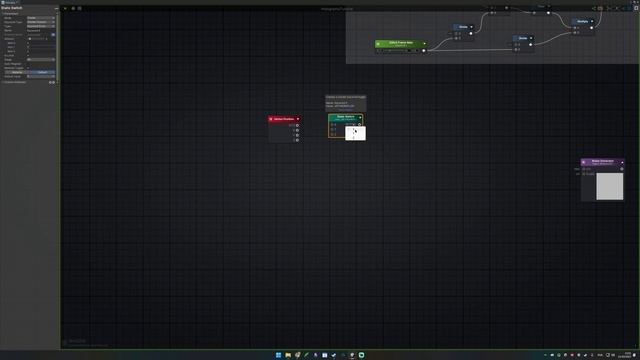
Task: Open the Shader Feature dropdown
Action: 41,22
